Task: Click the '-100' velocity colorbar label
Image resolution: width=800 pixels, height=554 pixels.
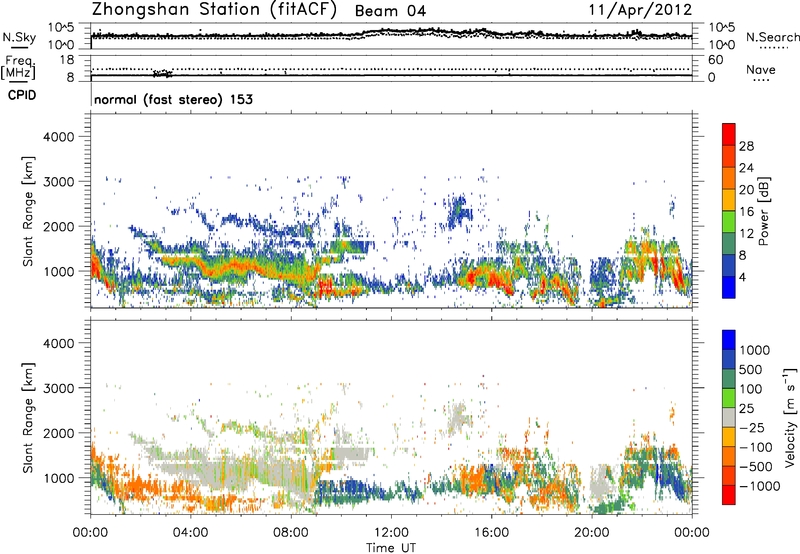Action: (756, 447)
